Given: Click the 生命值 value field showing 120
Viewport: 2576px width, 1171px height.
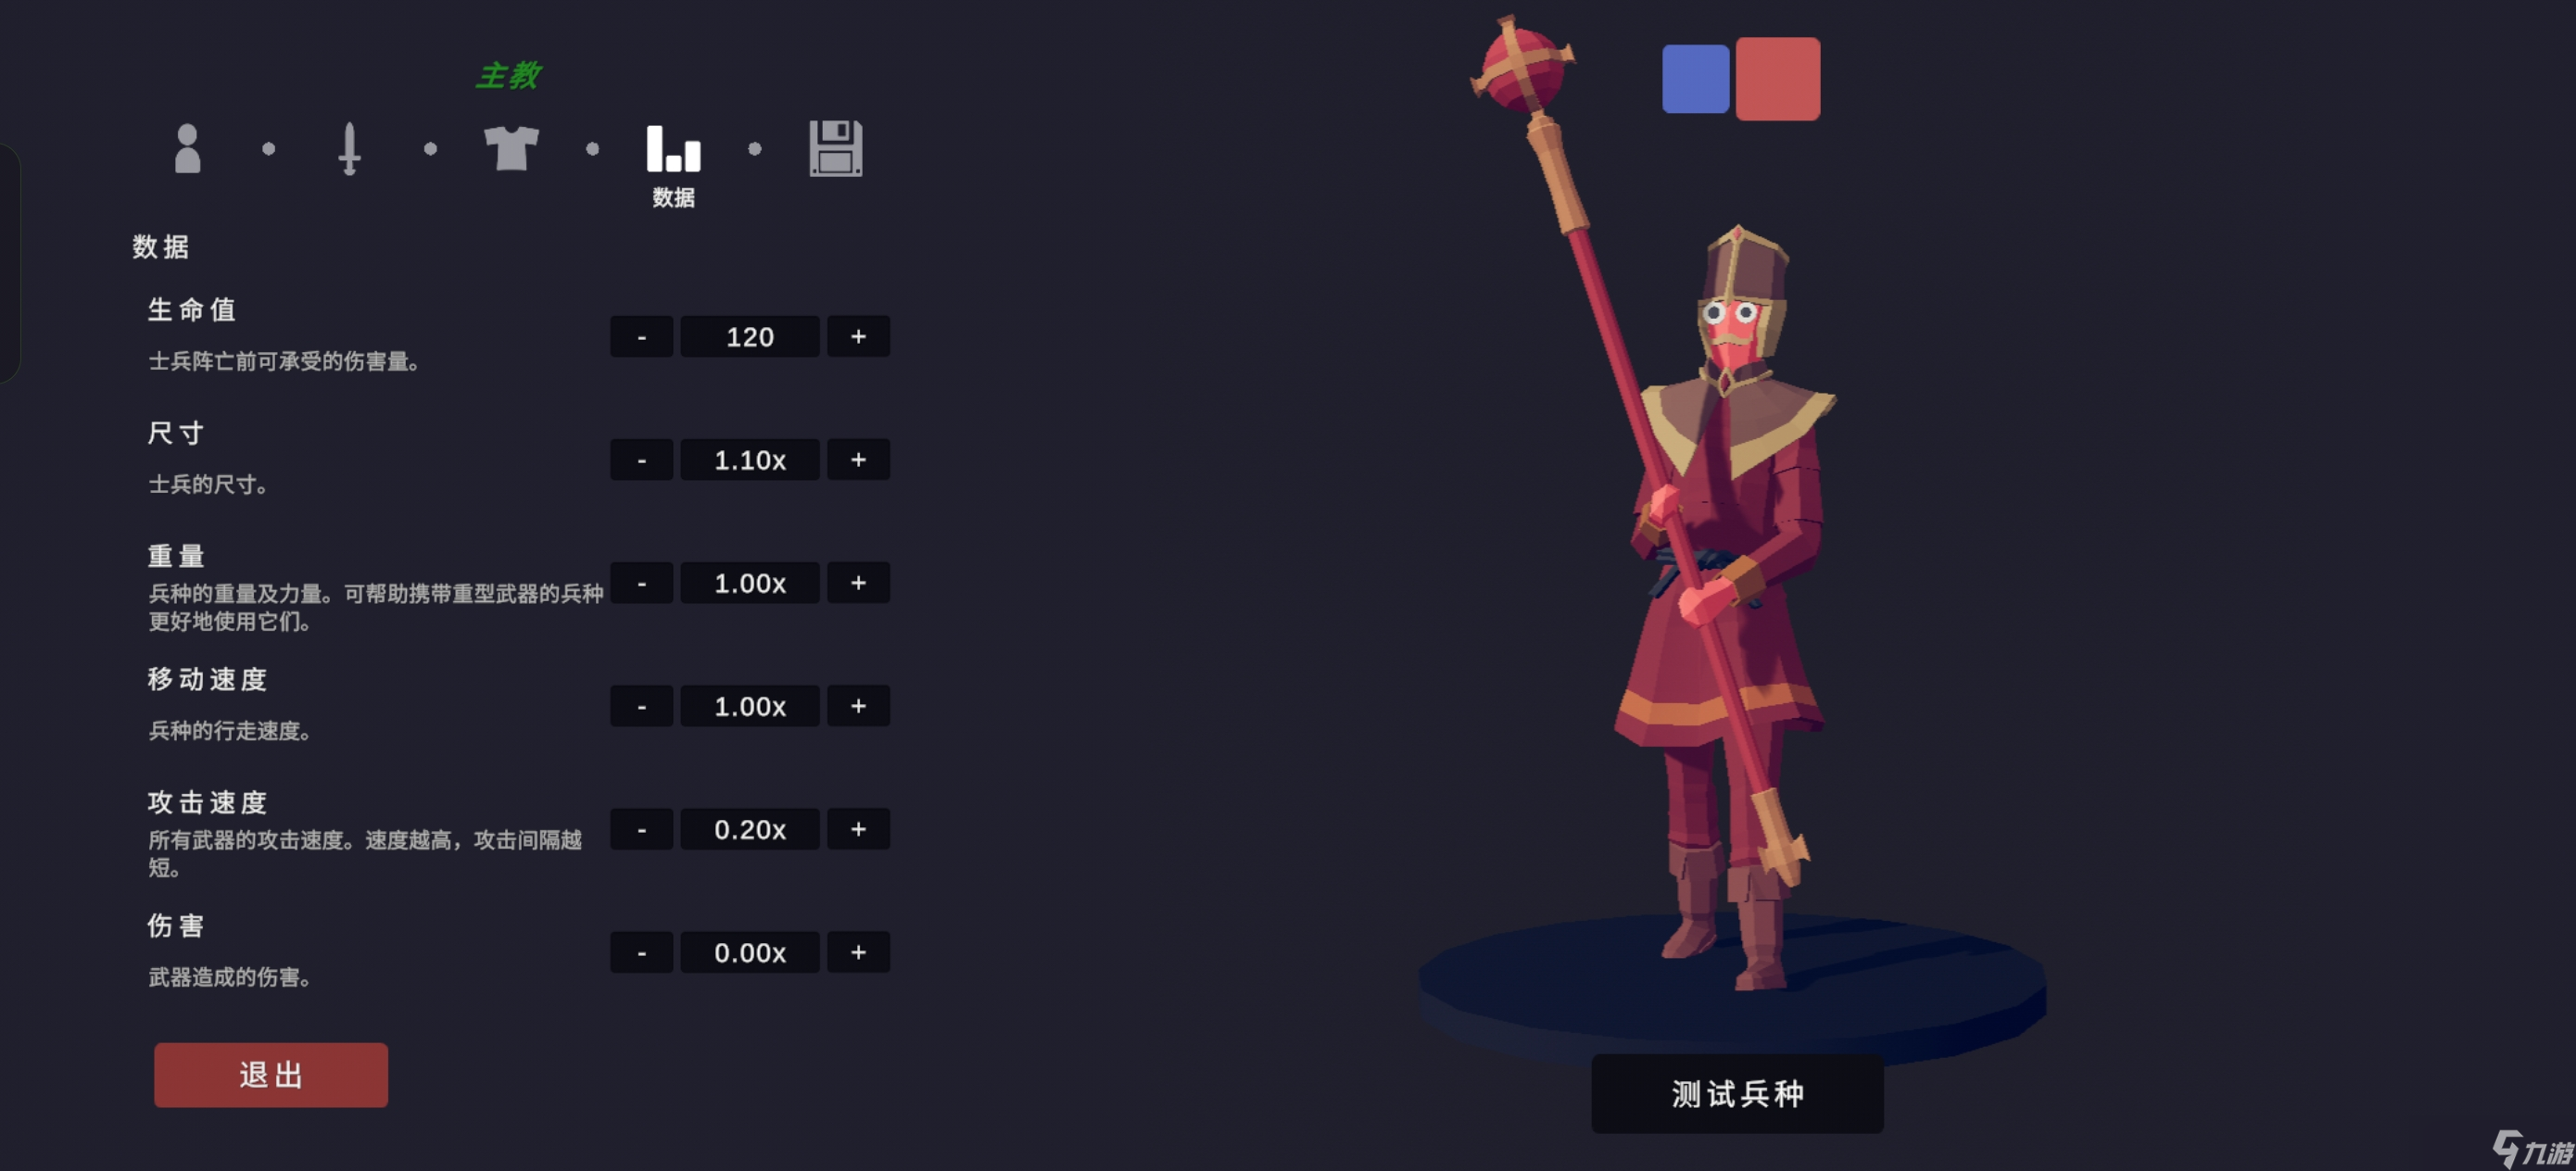Looking at the screenshot, I should click(x=750, y=337).
